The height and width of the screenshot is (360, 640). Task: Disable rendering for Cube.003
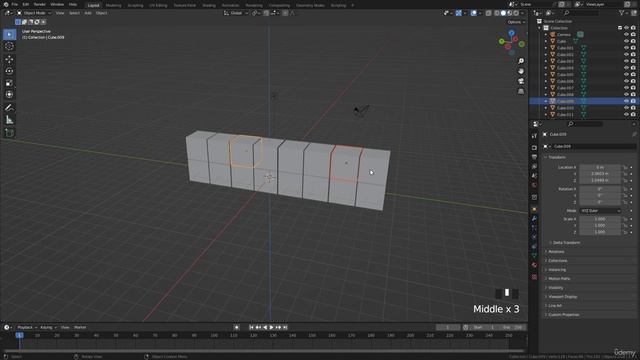pyautogui.click(x=633, y=61)
